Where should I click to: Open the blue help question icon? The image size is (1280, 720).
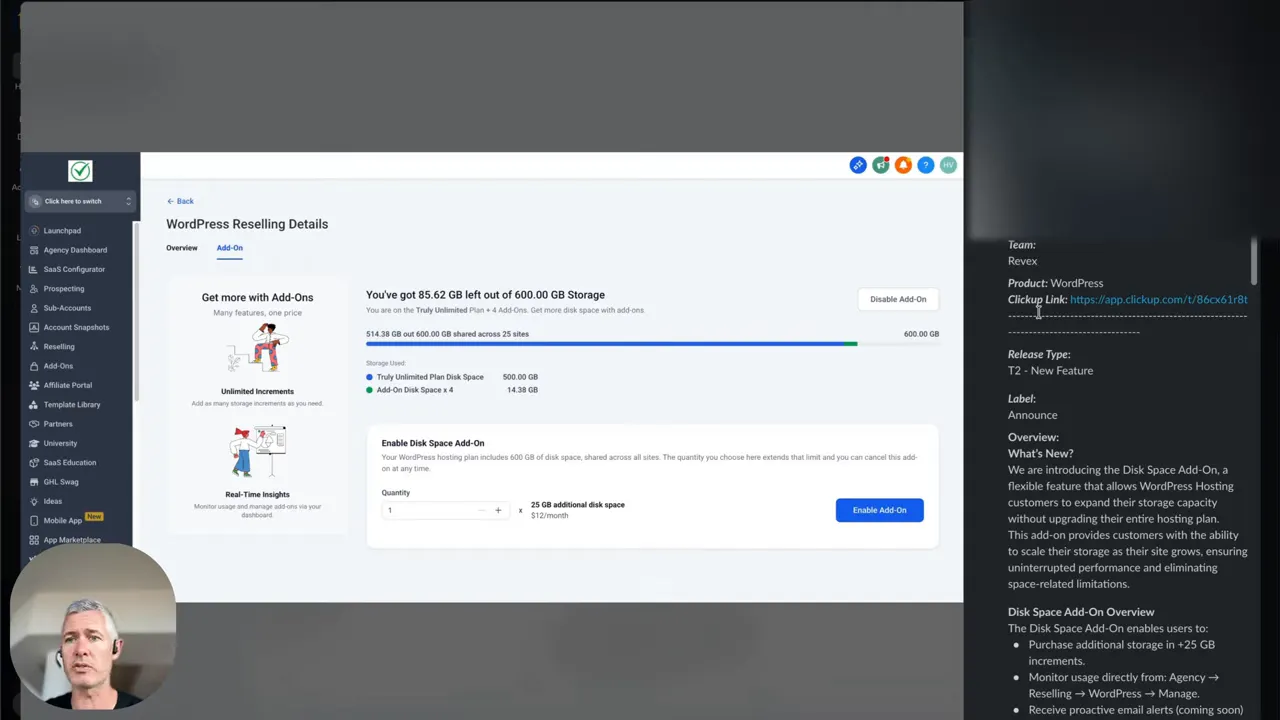pos(926,165)
